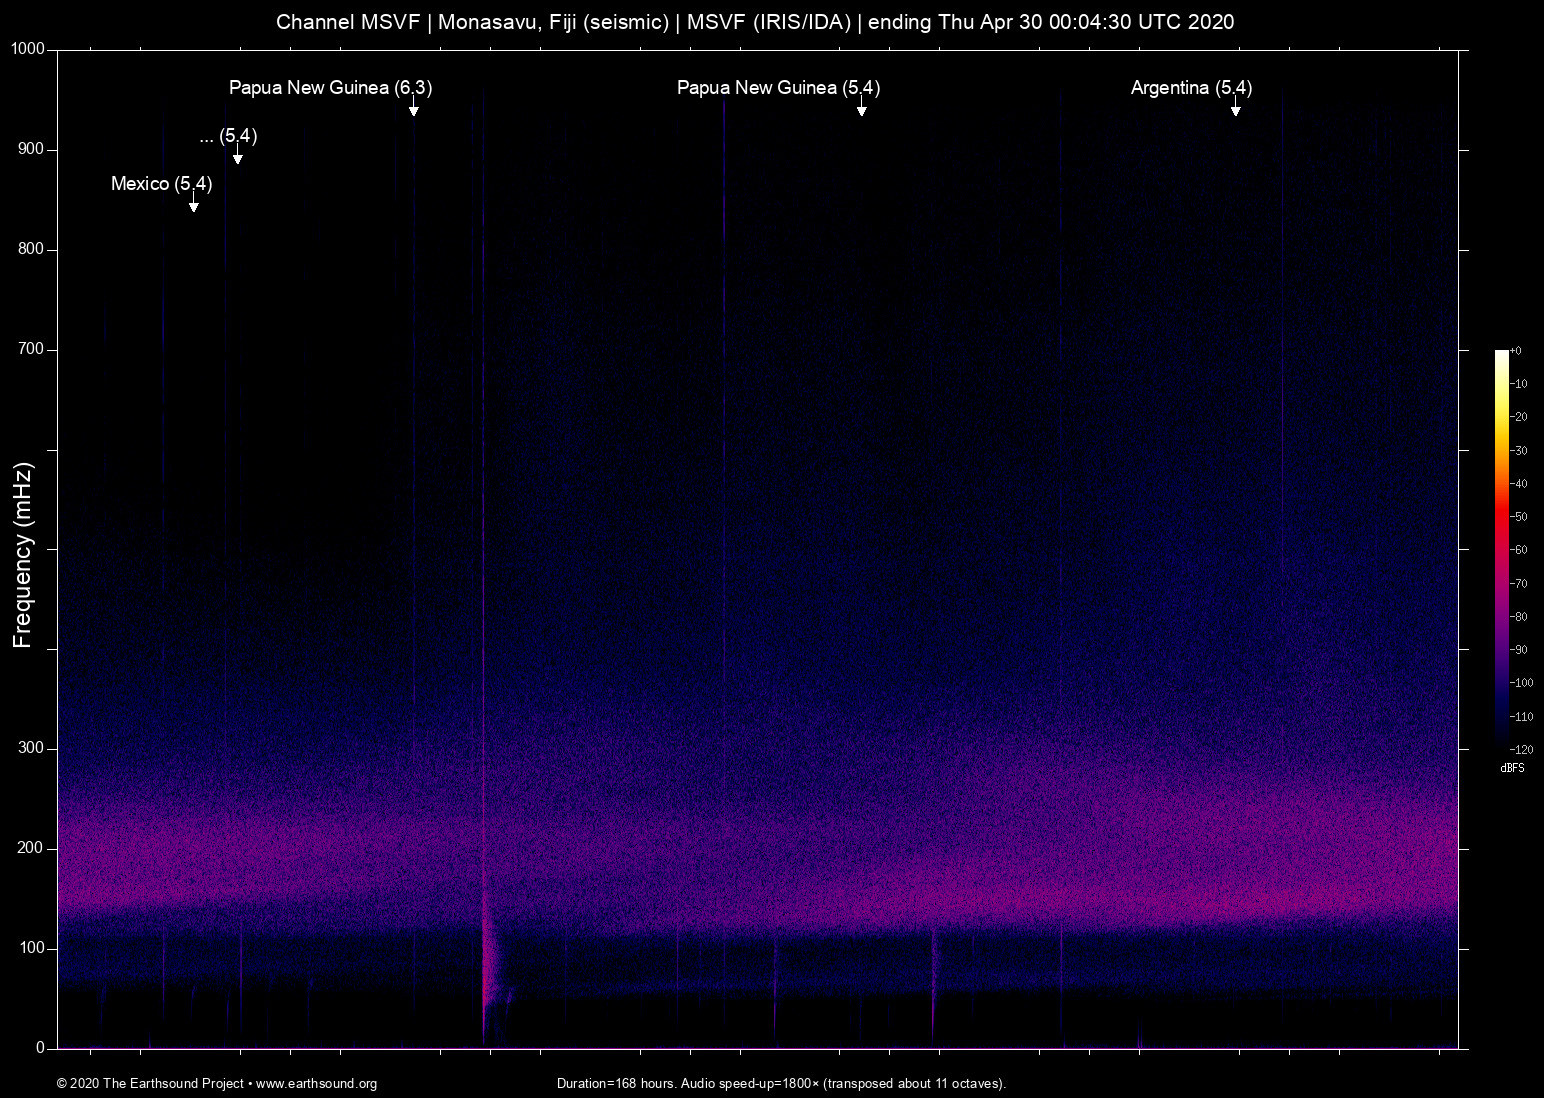This screenshot has width=1544, height=1098.
Task: Click the '... (5.4)' event label
Action: pyautogui.click(x=229, y=136)
